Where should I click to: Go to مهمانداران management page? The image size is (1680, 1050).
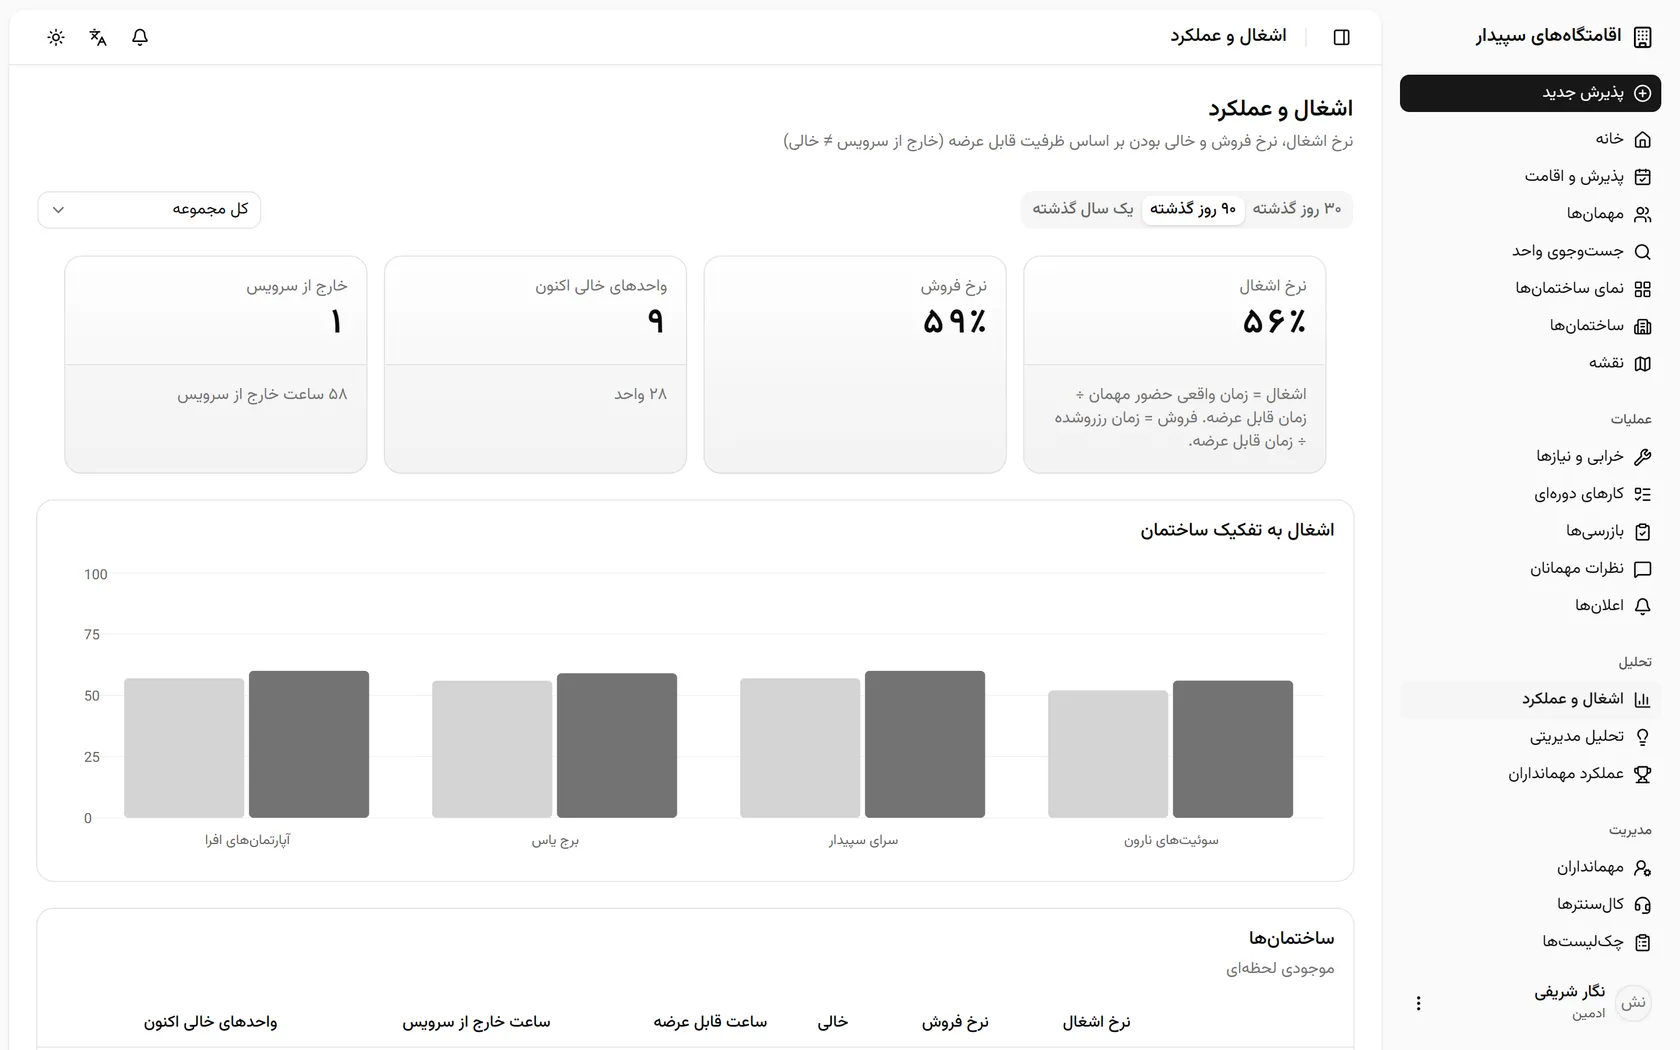[1530, 867]
